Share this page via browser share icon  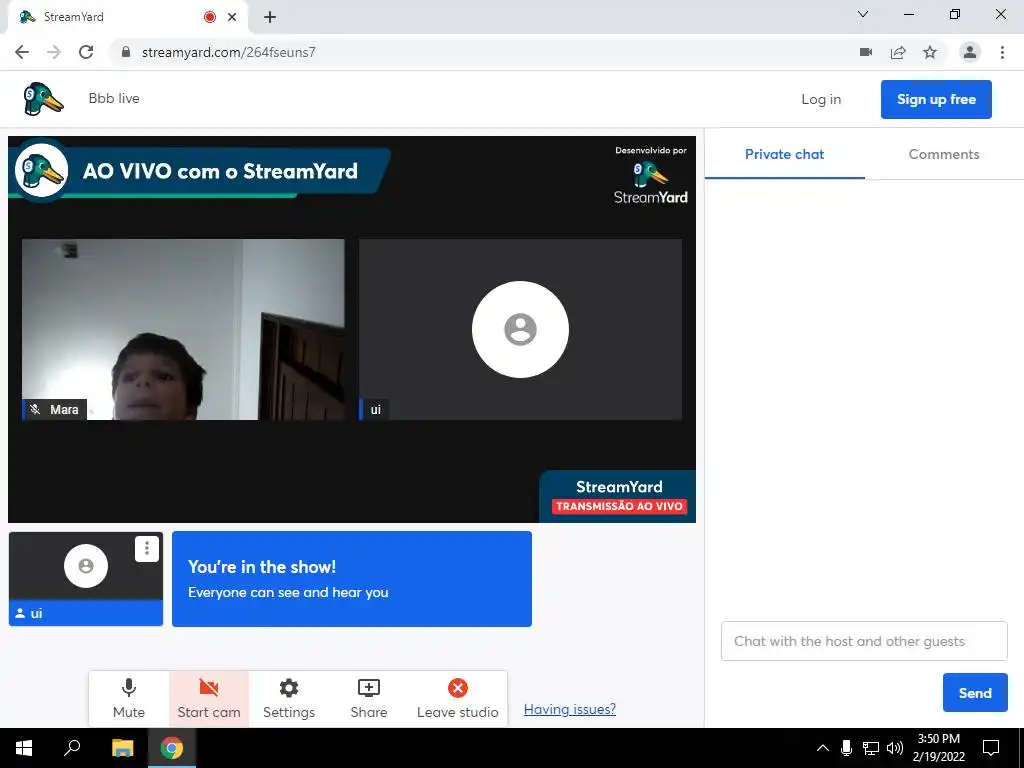pyautogui.click(x=898, y=52)
